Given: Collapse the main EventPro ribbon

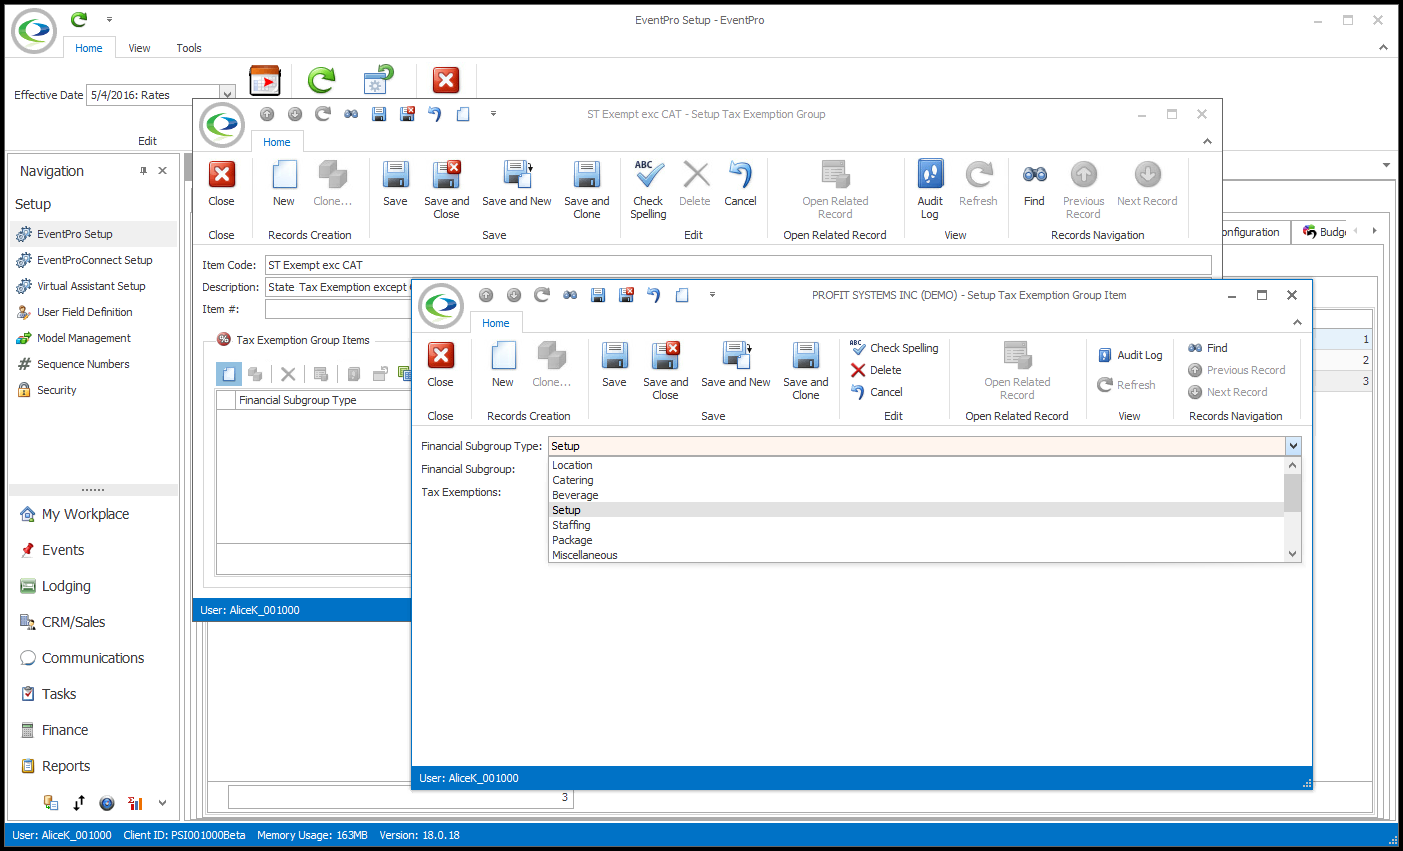Looking at the screenshot, I should (1383, 47).
